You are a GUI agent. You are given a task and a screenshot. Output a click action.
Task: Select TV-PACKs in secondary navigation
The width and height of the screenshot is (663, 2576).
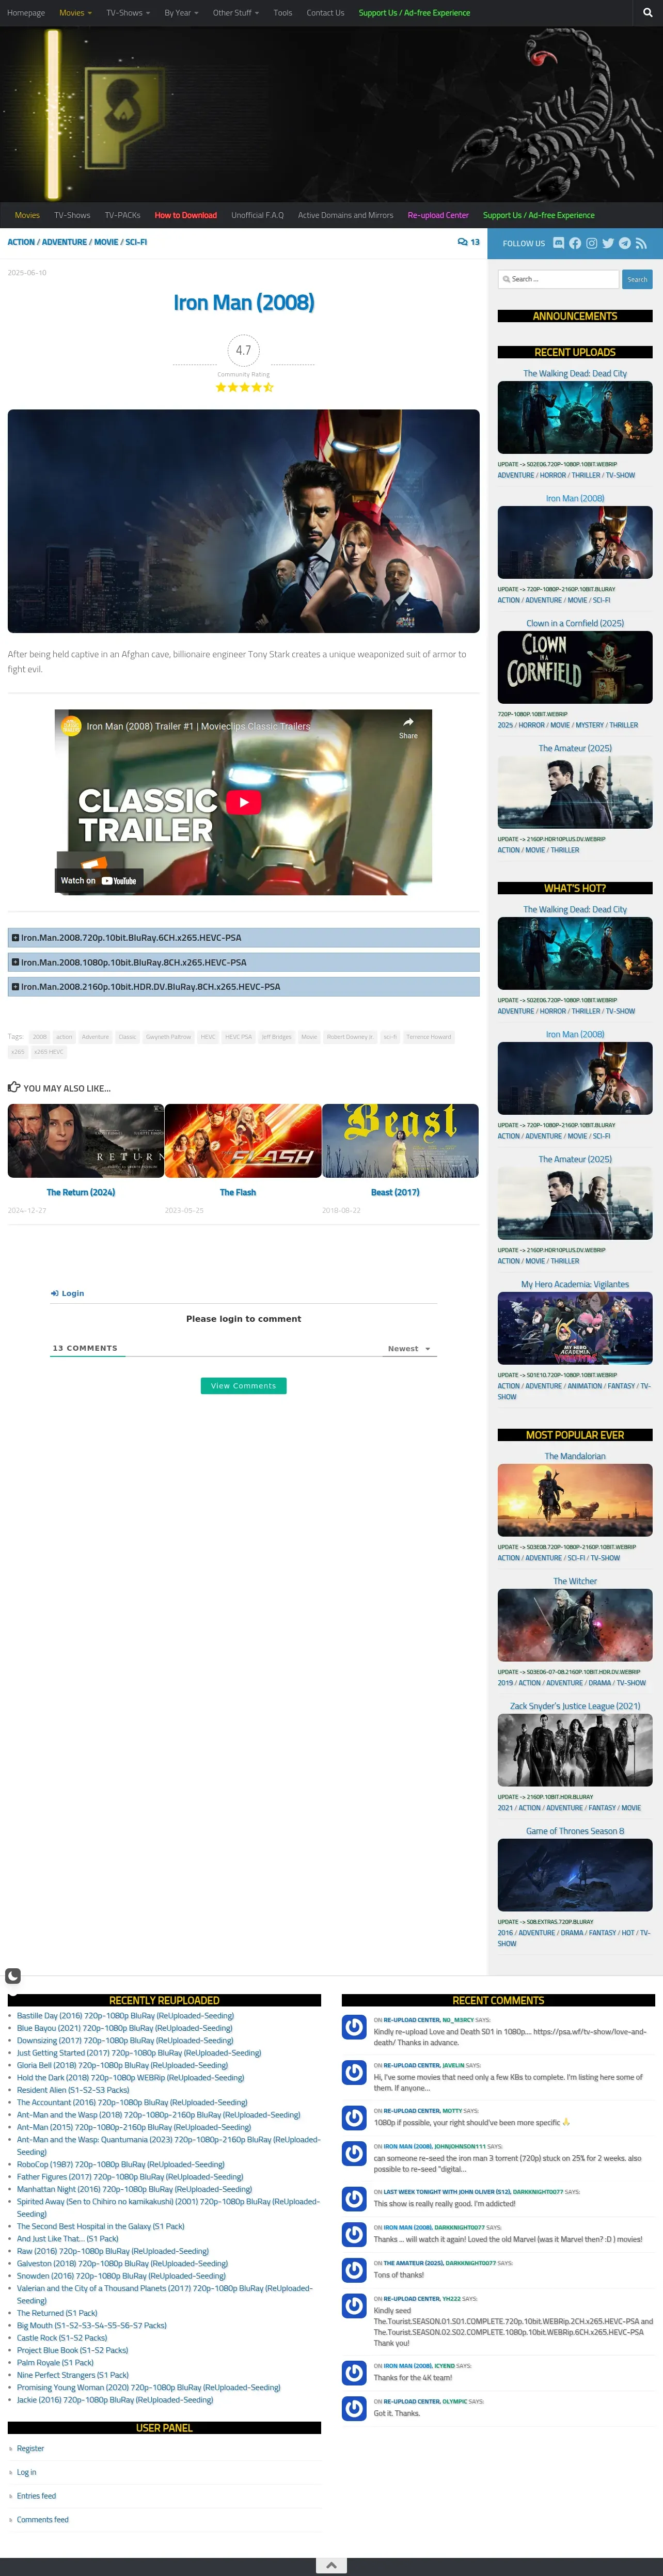click(x=122, y=215)
